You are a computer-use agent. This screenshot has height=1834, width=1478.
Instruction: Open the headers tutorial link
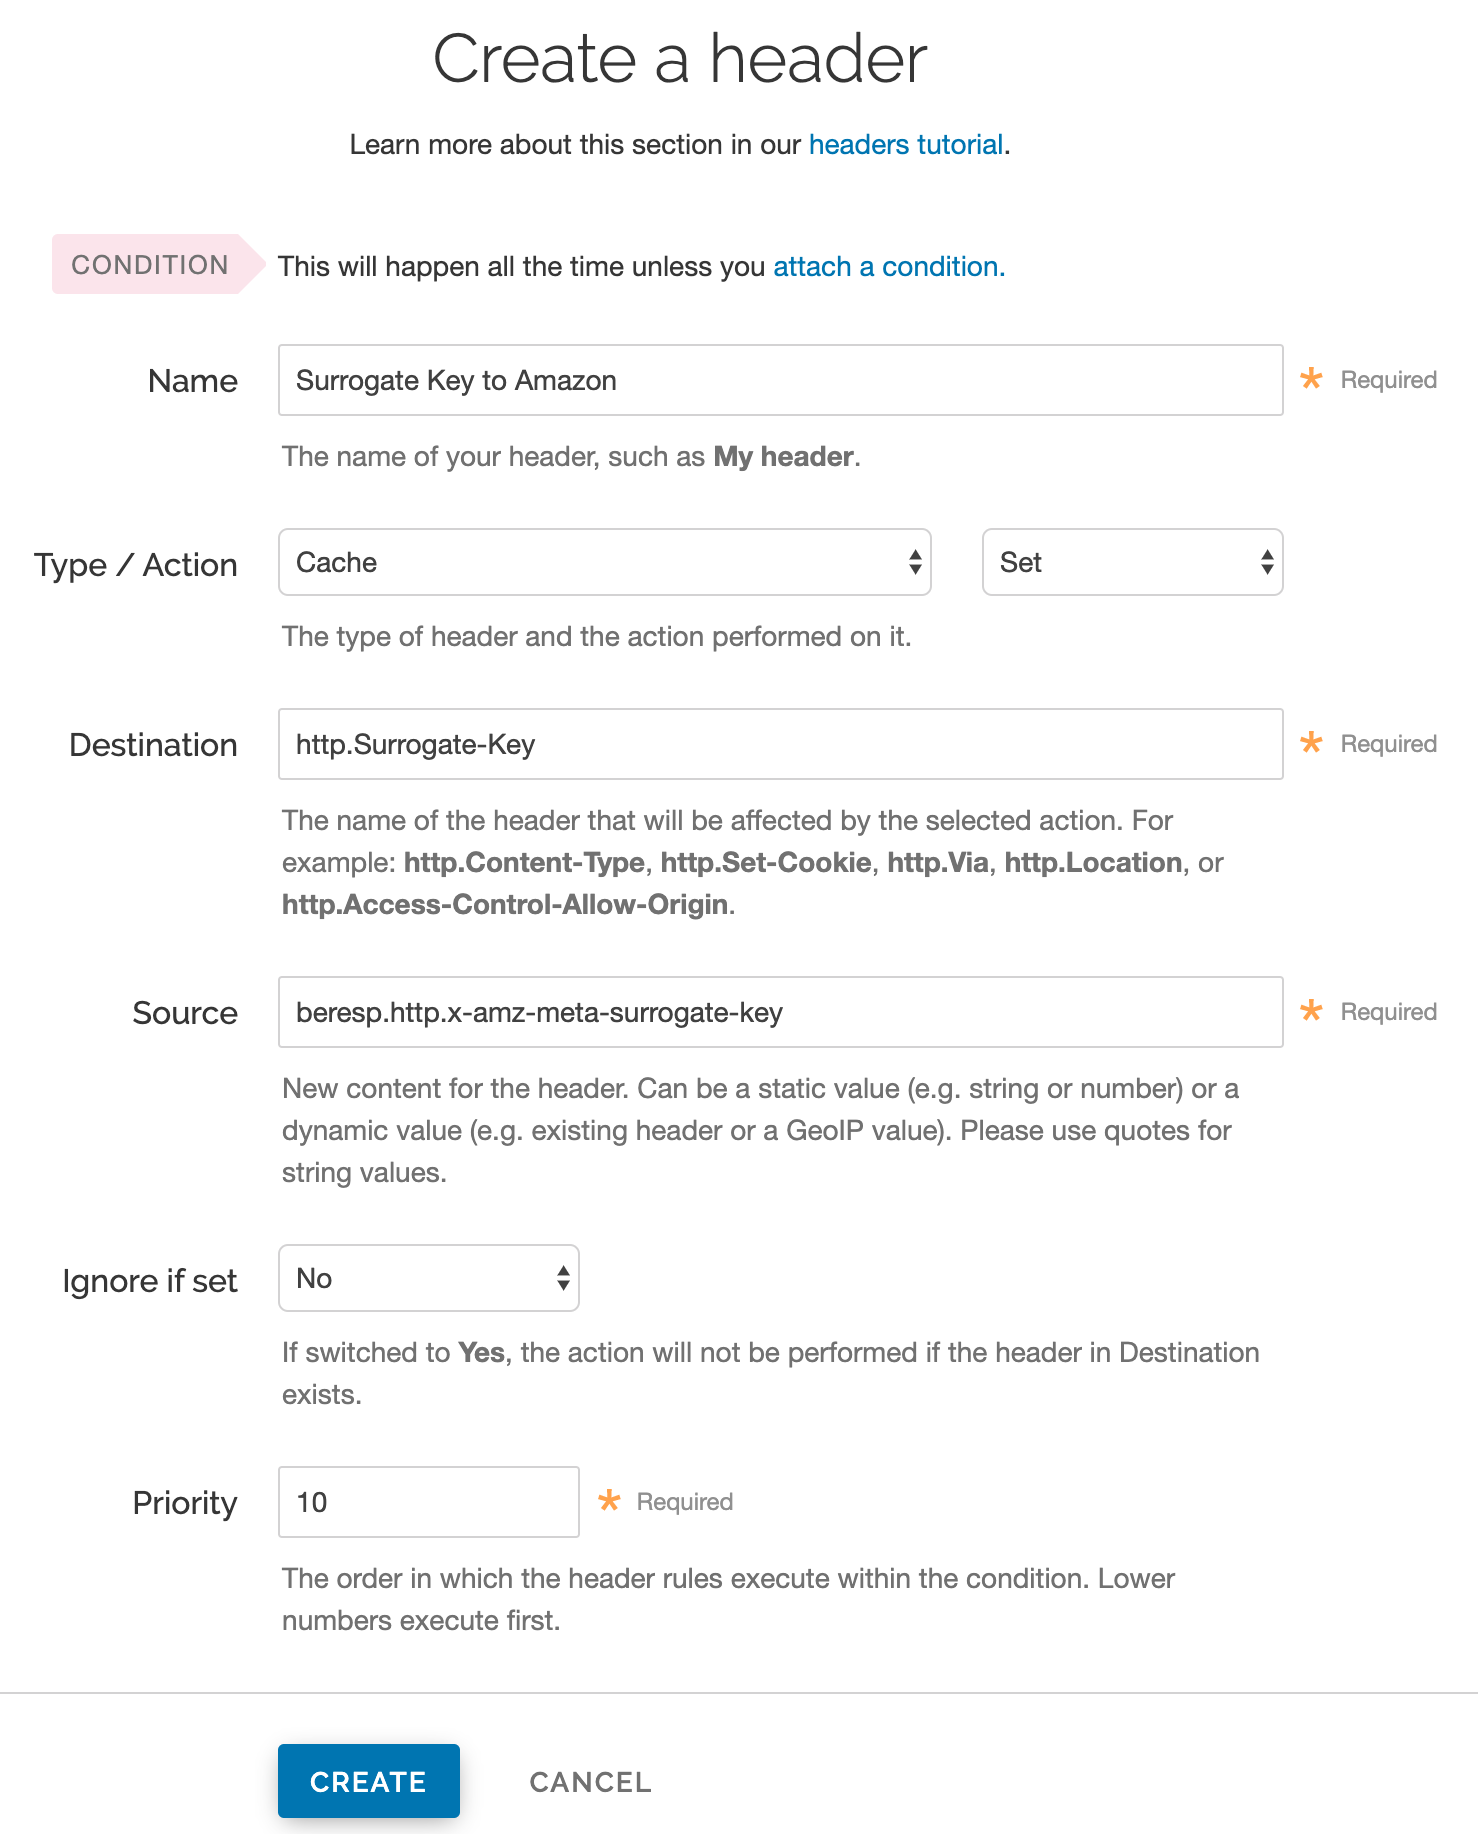click(905, 144)
